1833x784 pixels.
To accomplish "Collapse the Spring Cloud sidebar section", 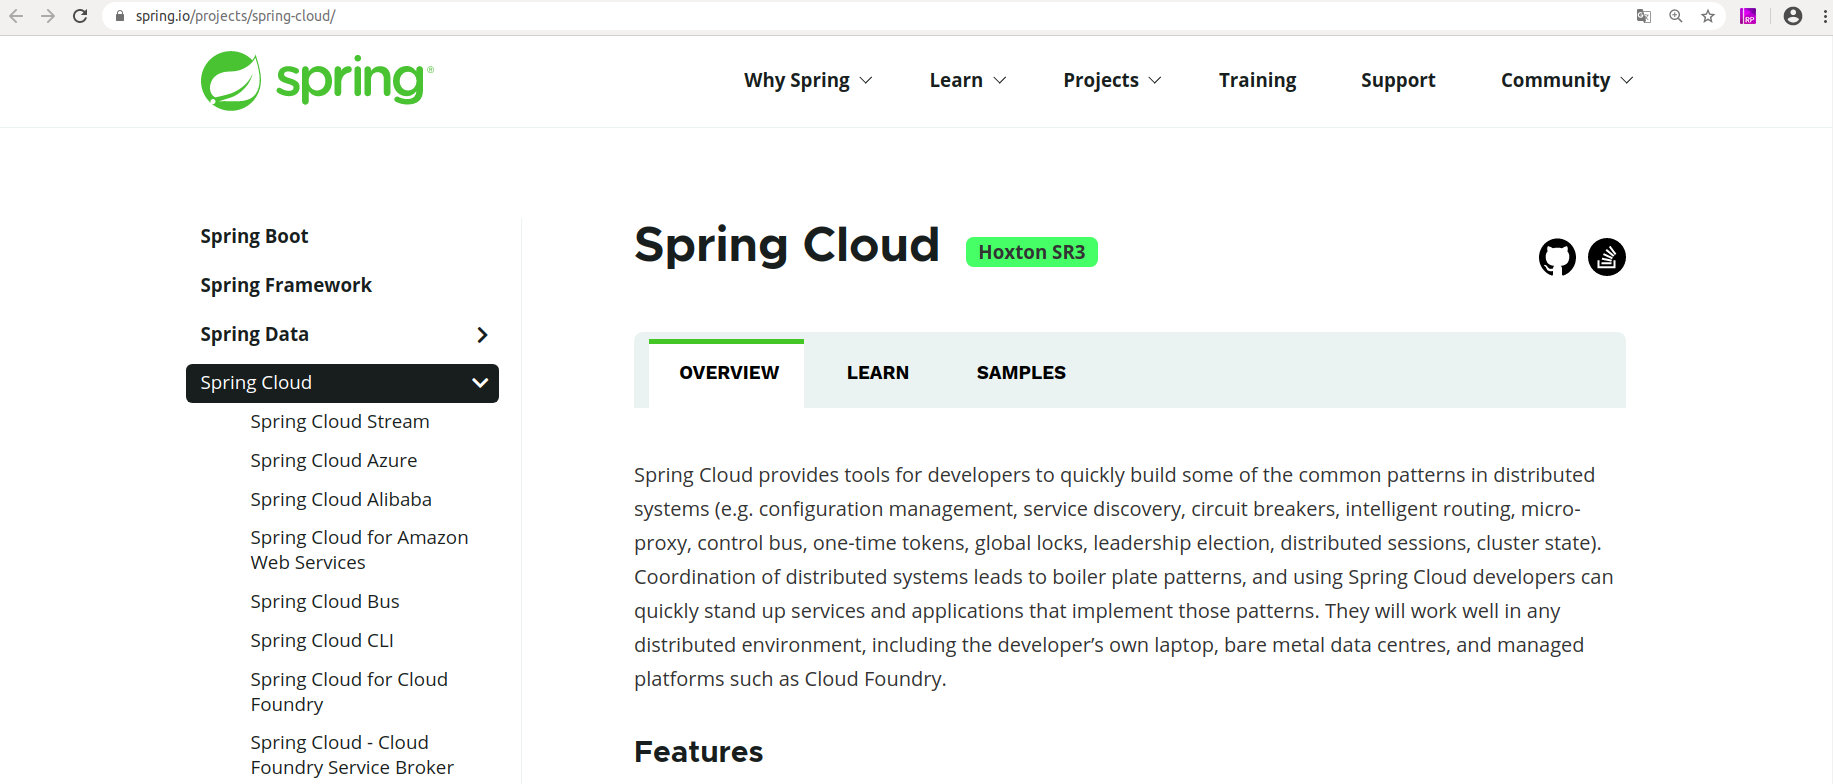I will pos(480,383).
